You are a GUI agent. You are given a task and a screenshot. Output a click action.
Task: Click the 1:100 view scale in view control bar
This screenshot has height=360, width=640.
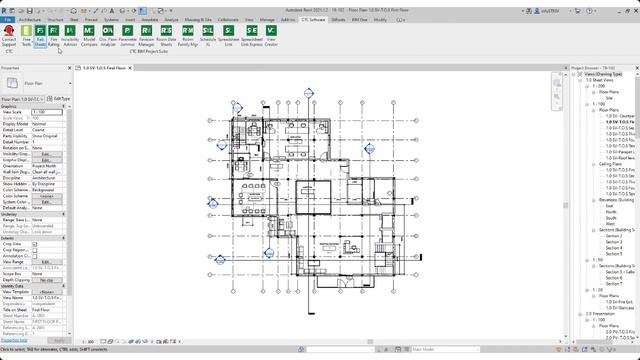88,342
